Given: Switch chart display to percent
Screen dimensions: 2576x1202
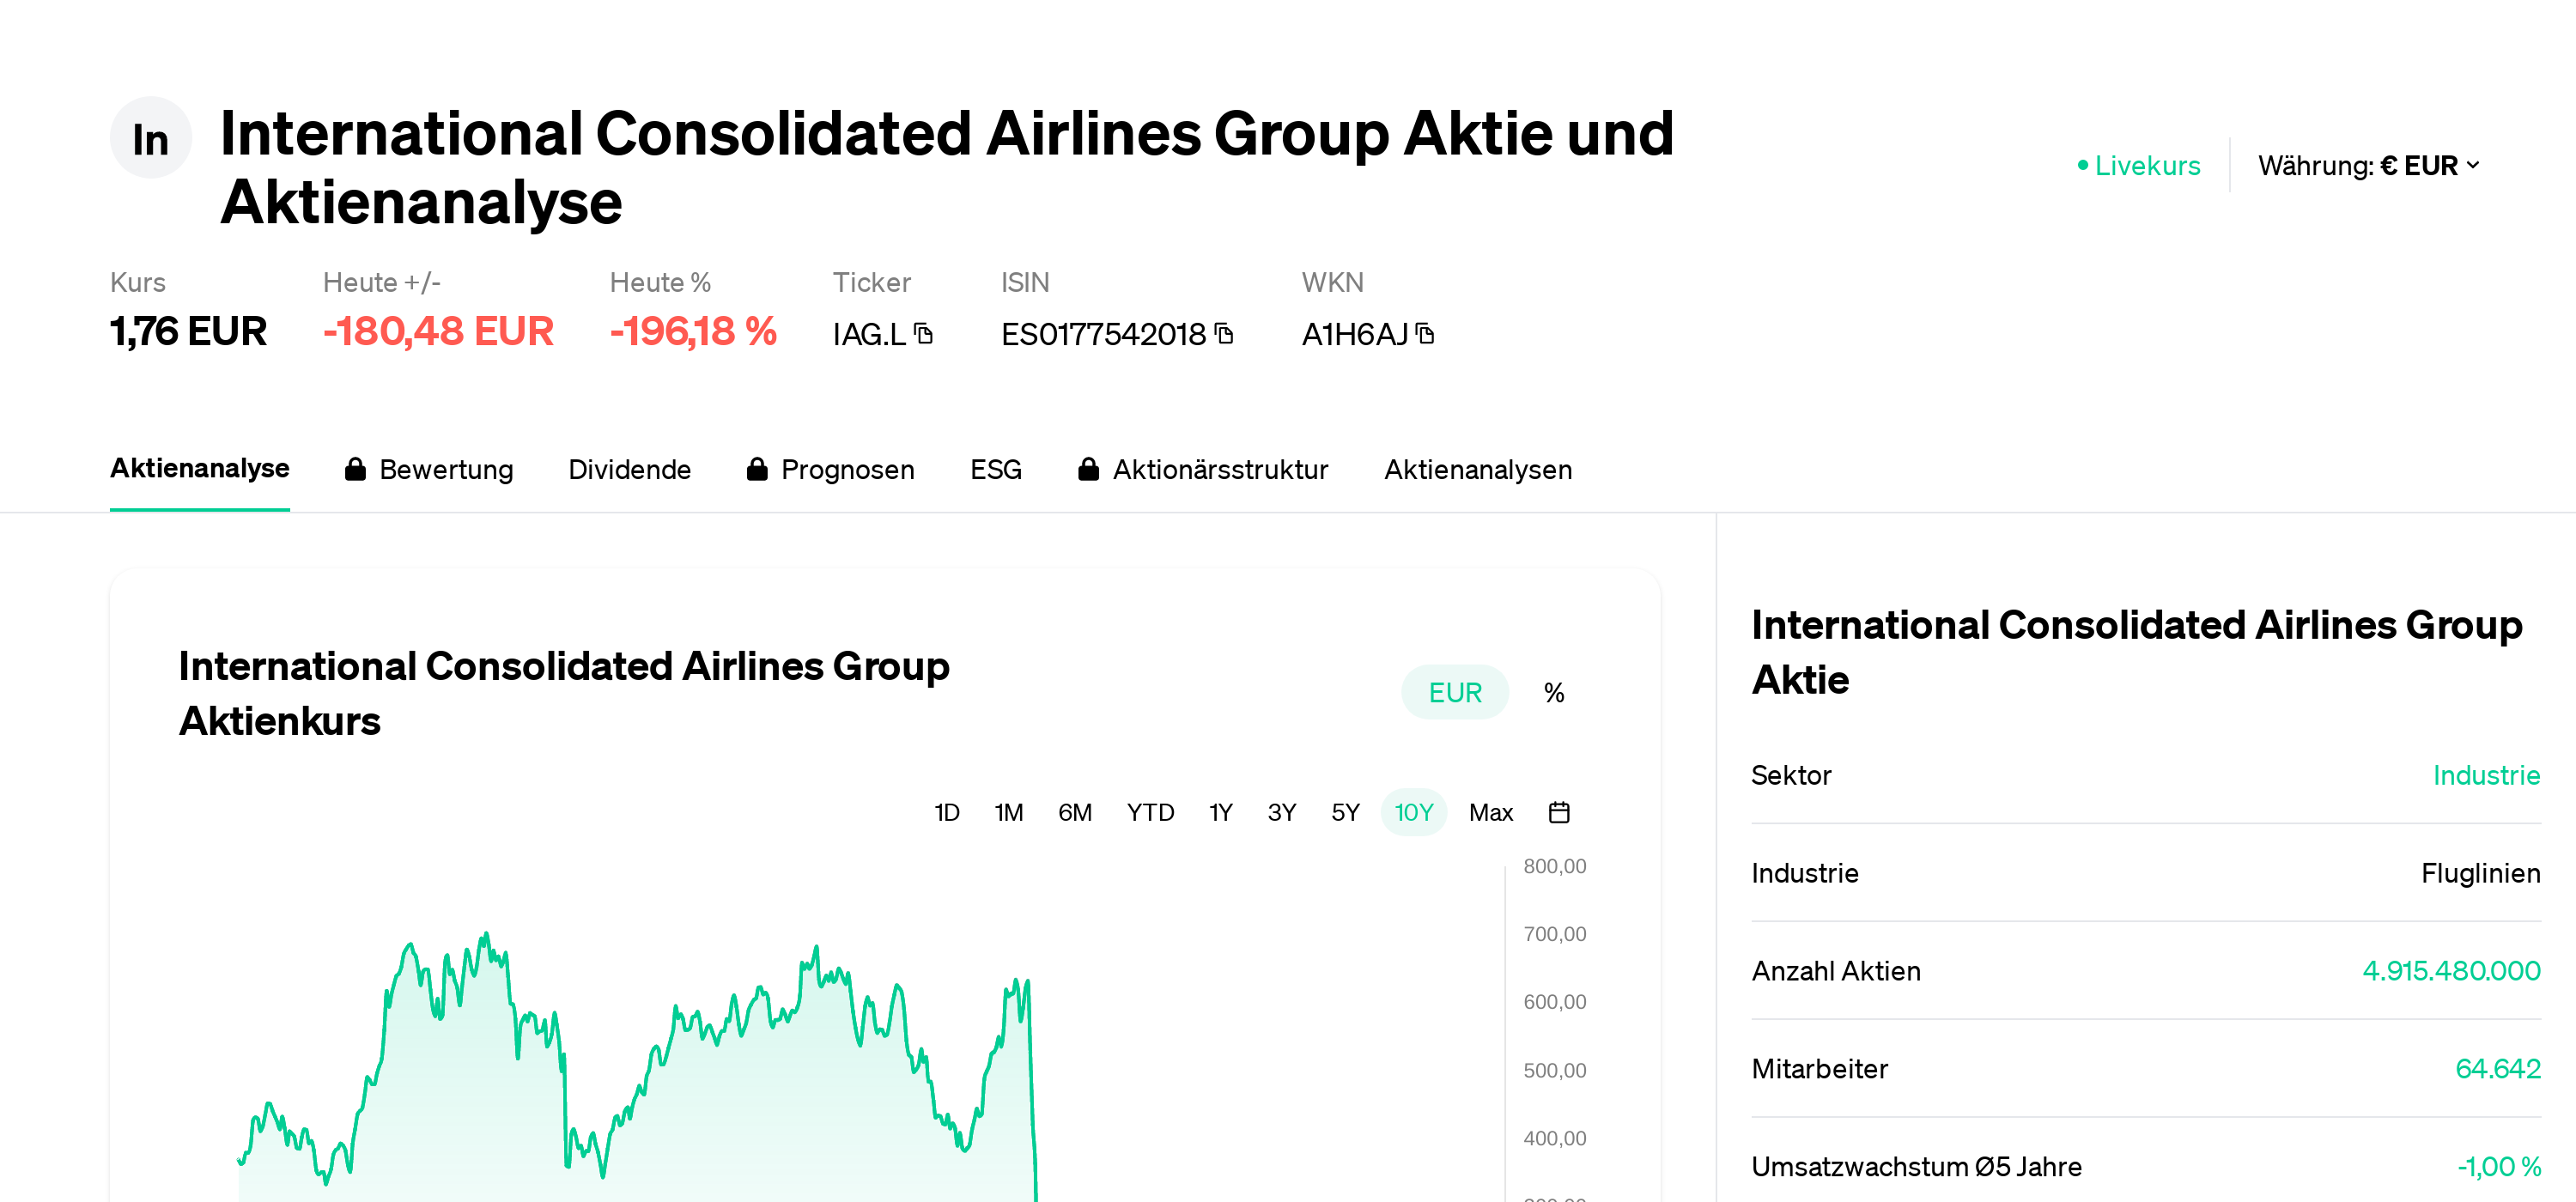Looking at the screenshot, I should [1553, 692].
